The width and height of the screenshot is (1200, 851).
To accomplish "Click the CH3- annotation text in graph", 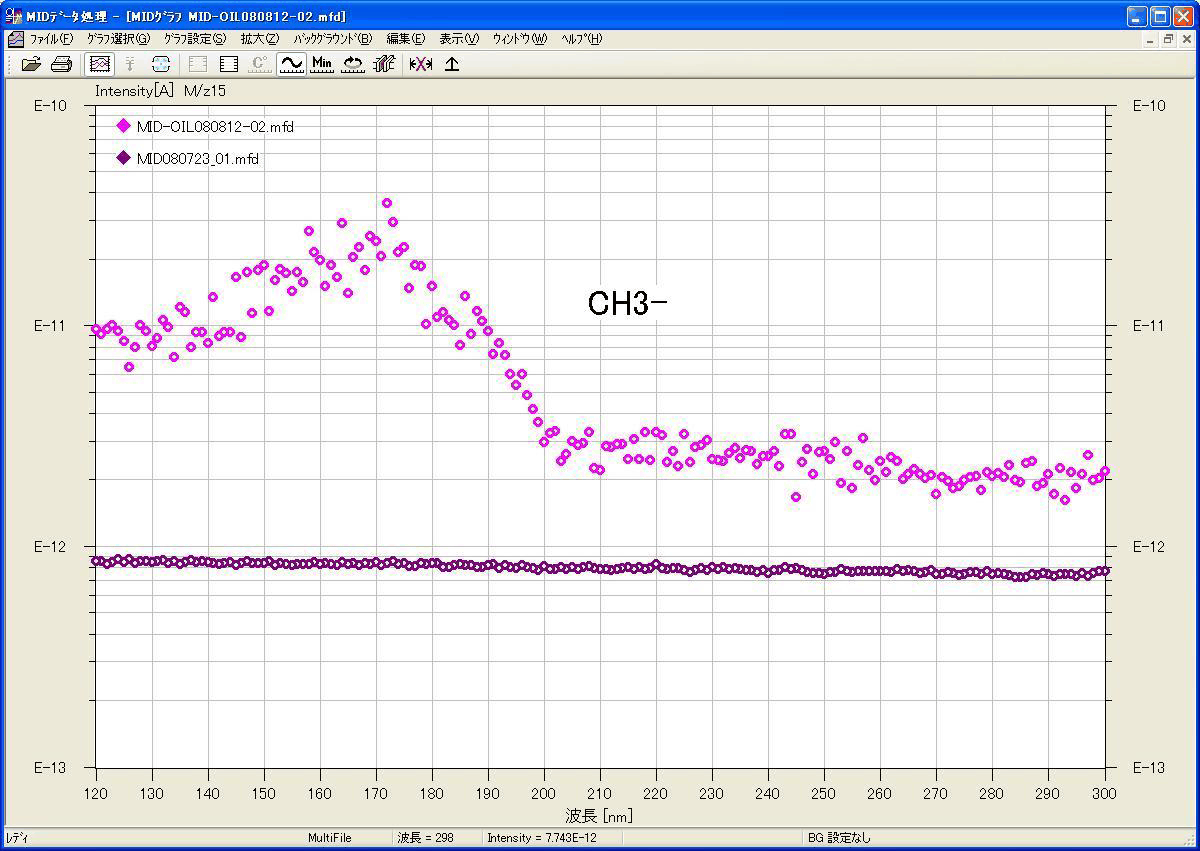I will pyautogui.click(x=627, y=304).
